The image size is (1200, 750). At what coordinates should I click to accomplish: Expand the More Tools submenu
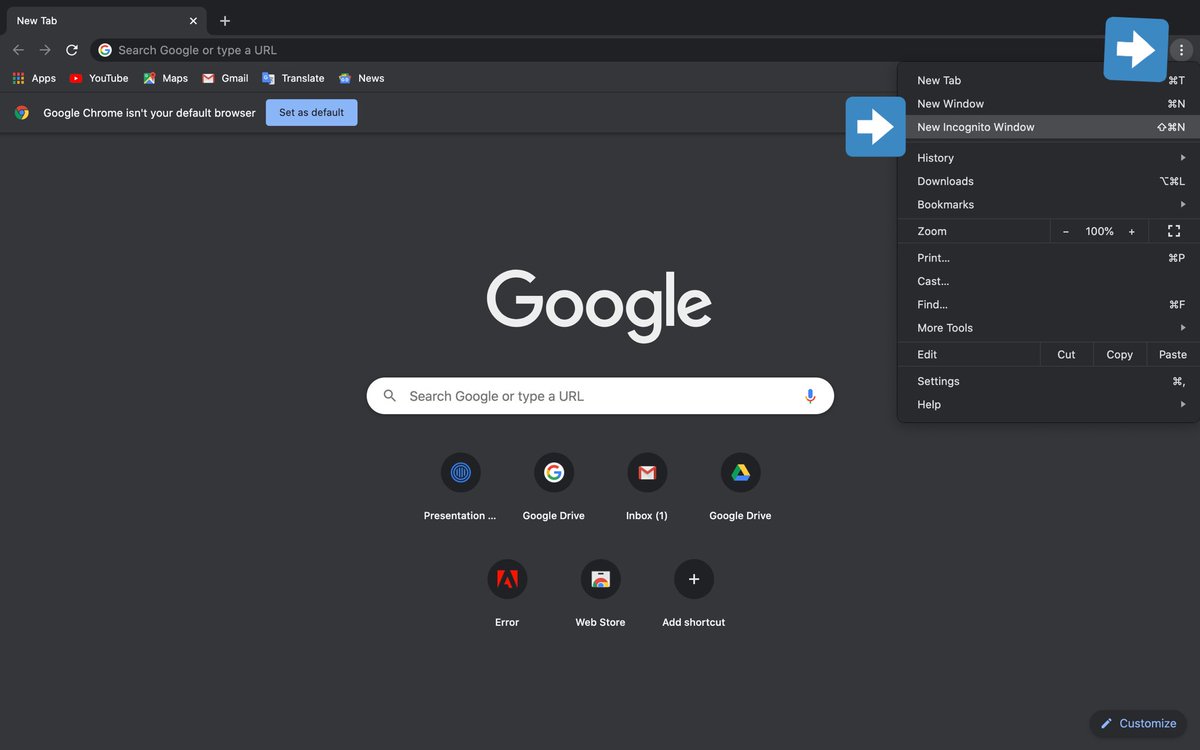1048,328
